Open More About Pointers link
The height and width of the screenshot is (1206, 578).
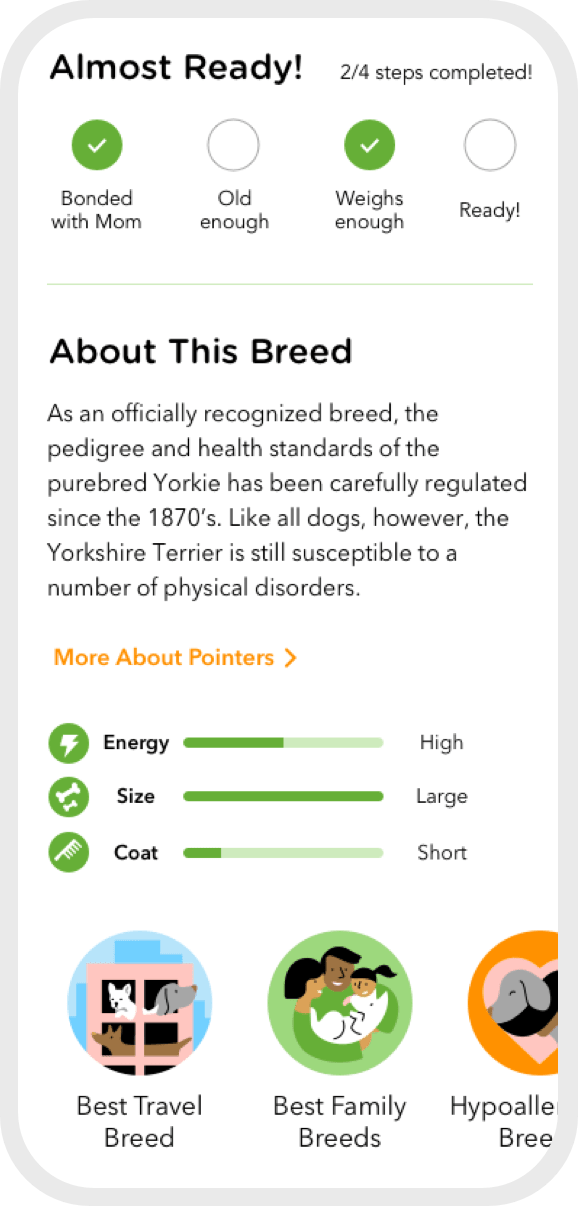click(166, 658)
